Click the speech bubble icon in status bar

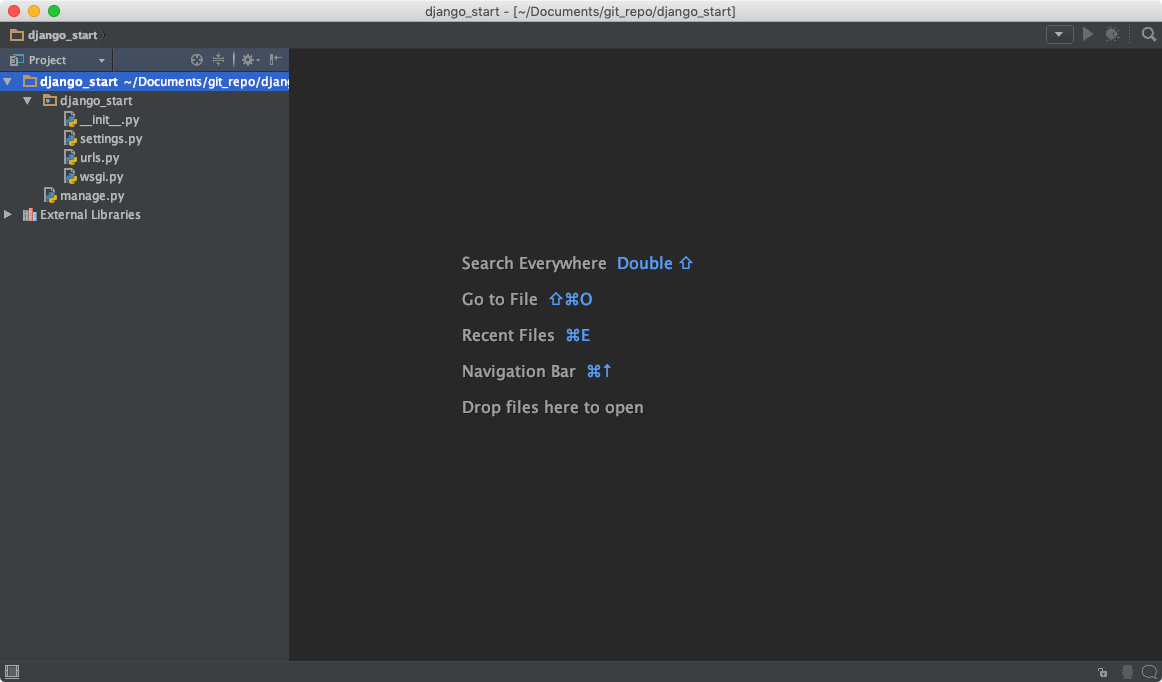tap(1149, 672)
